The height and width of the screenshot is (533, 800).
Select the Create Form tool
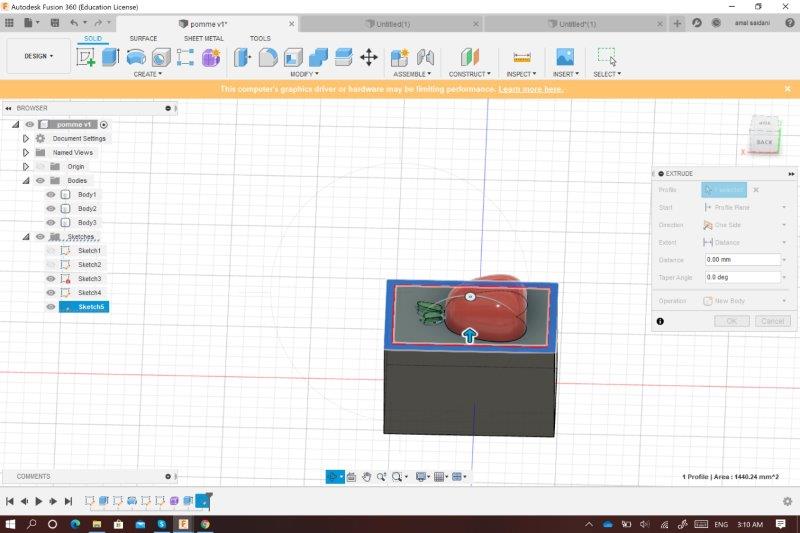tap(211, 57)
